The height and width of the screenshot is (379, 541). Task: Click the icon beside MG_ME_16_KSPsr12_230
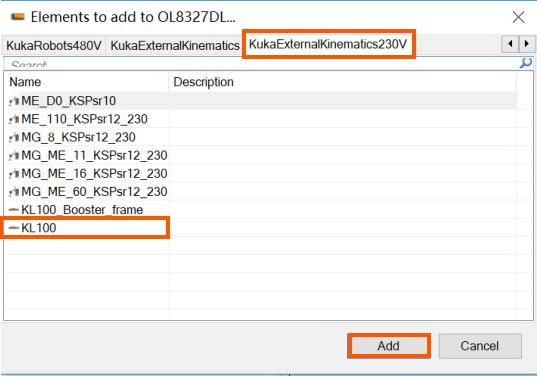point(14,174)
